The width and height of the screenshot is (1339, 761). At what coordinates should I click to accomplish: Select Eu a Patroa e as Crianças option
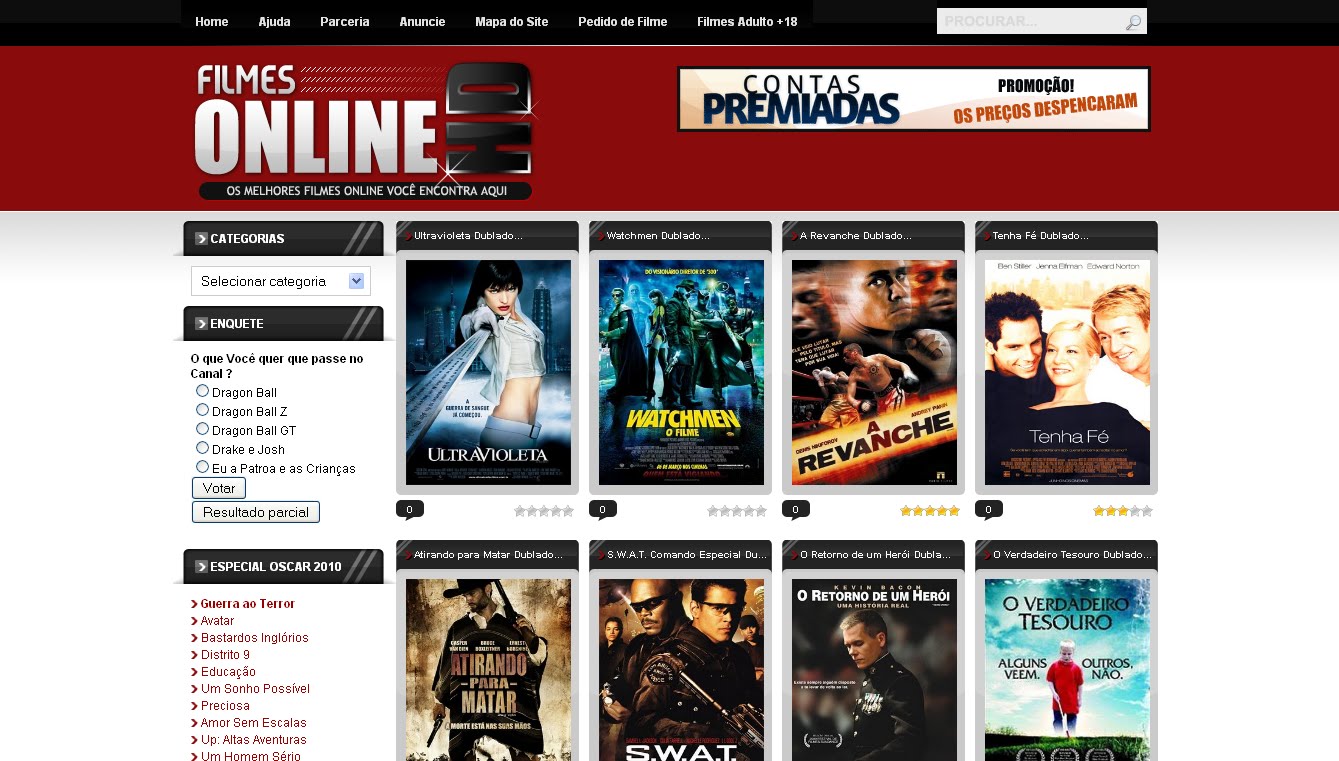[x=203, y=467]
